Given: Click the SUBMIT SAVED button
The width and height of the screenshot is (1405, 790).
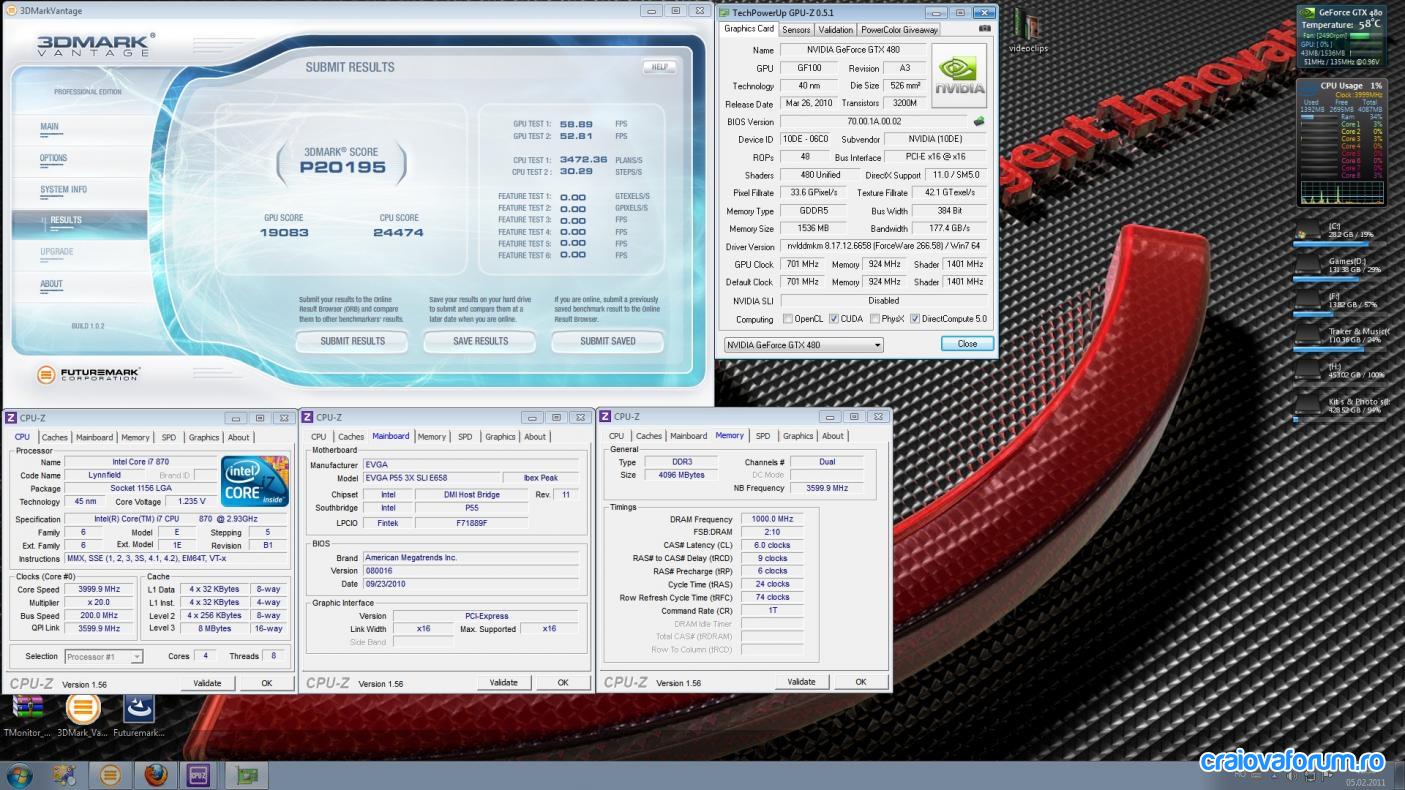Looking at the screenshot, I should (608, 341).
